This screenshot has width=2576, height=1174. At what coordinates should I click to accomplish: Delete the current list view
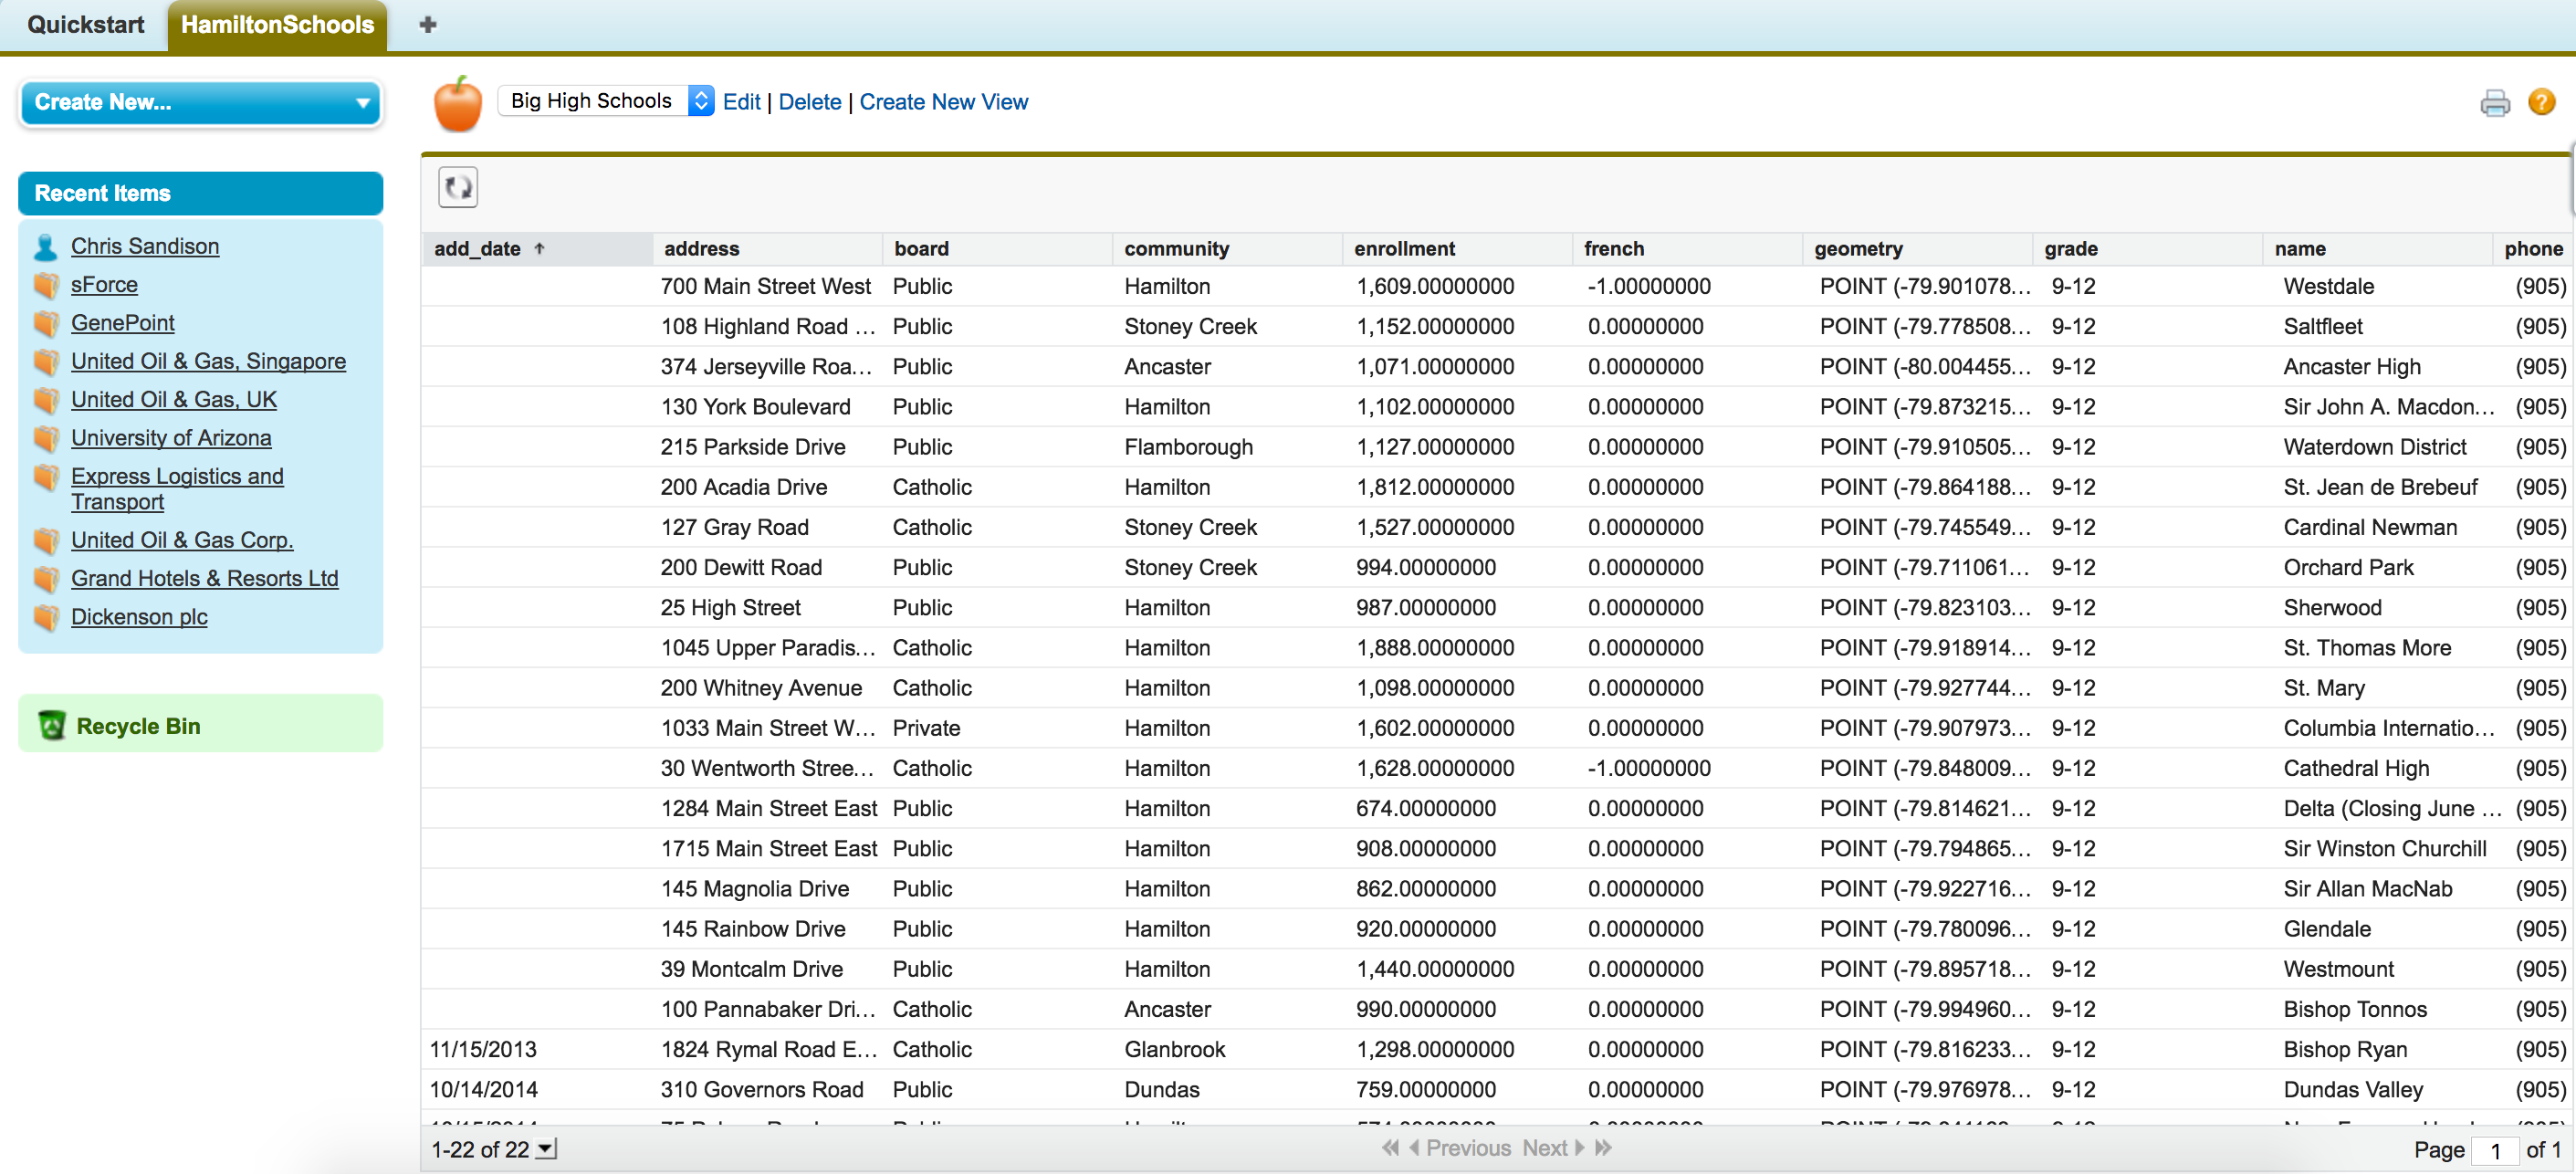pyautogui.click(x=809, y=101)
